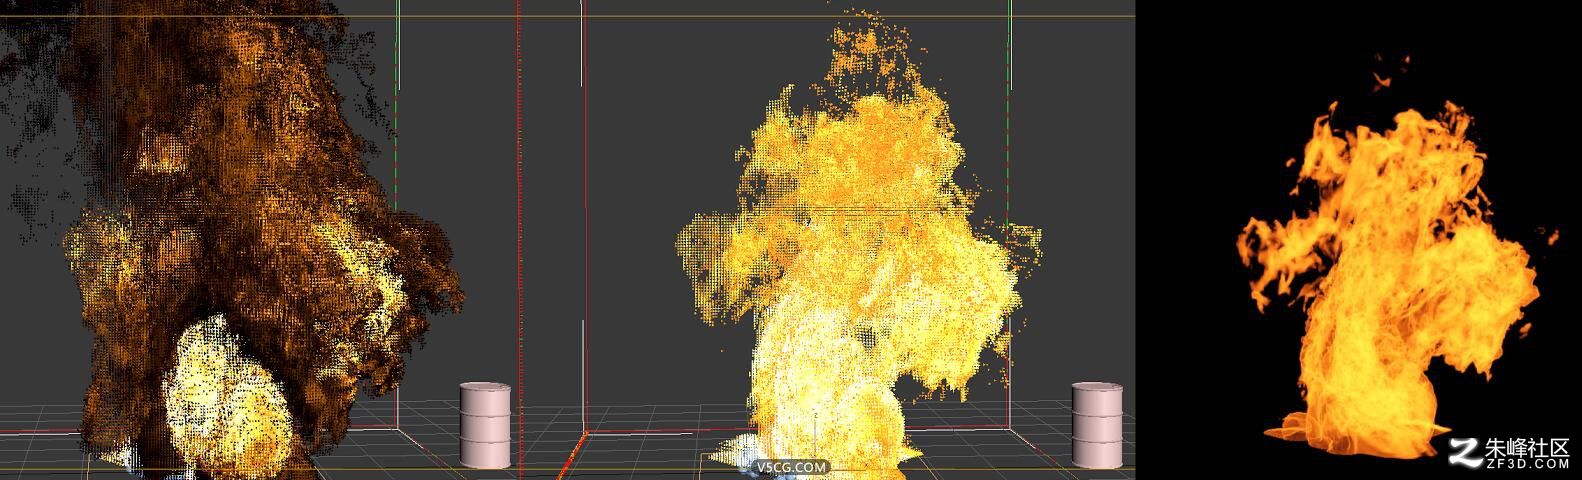The width and height of the screenshot is (1582, 480).
Task: Click the rendered fire preview image
Action: click(1358, 240)
